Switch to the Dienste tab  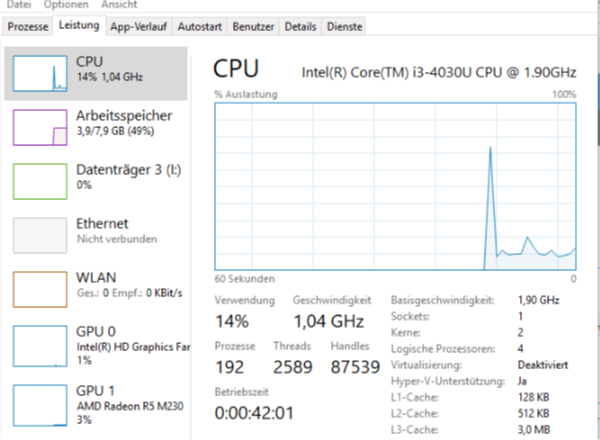[344, 26]
